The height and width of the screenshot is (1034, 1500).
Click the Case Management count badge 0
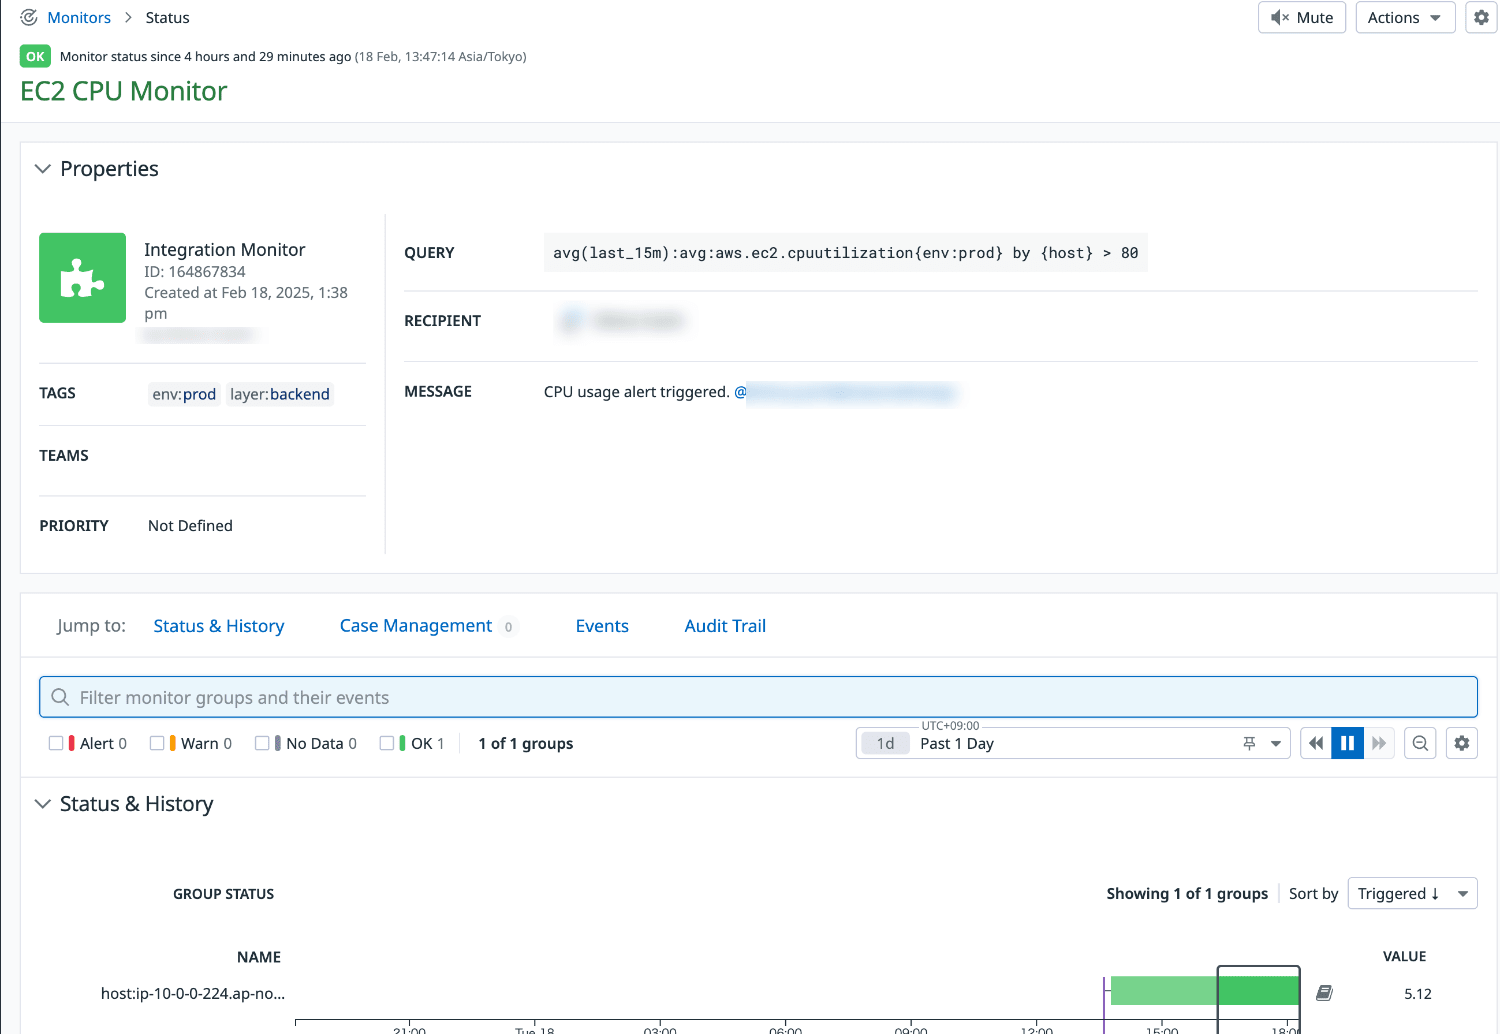click(x=508, y=627)
